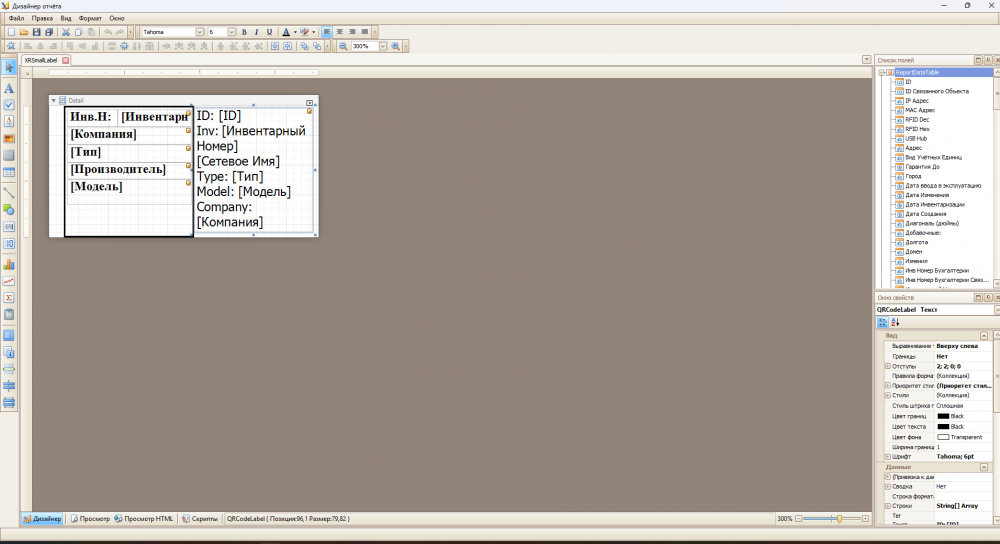Image resolution: width=1000 pixels, height=544 pixels.
Task: Toggle Underline formatting
Action: click(x=269, y=32)
